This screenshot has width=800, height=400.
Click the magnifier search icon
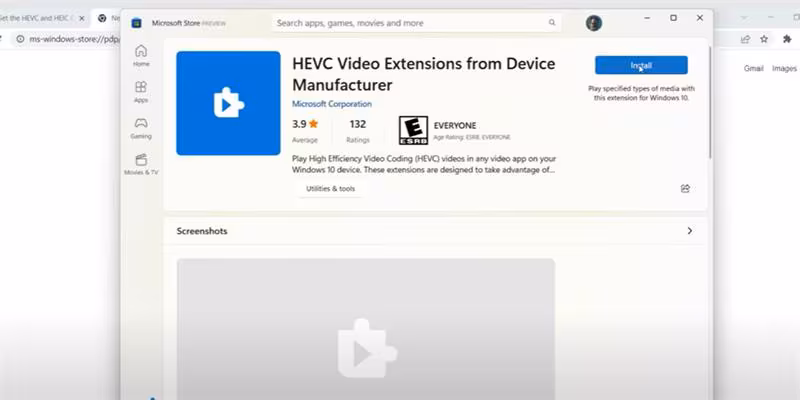point(552,23)
